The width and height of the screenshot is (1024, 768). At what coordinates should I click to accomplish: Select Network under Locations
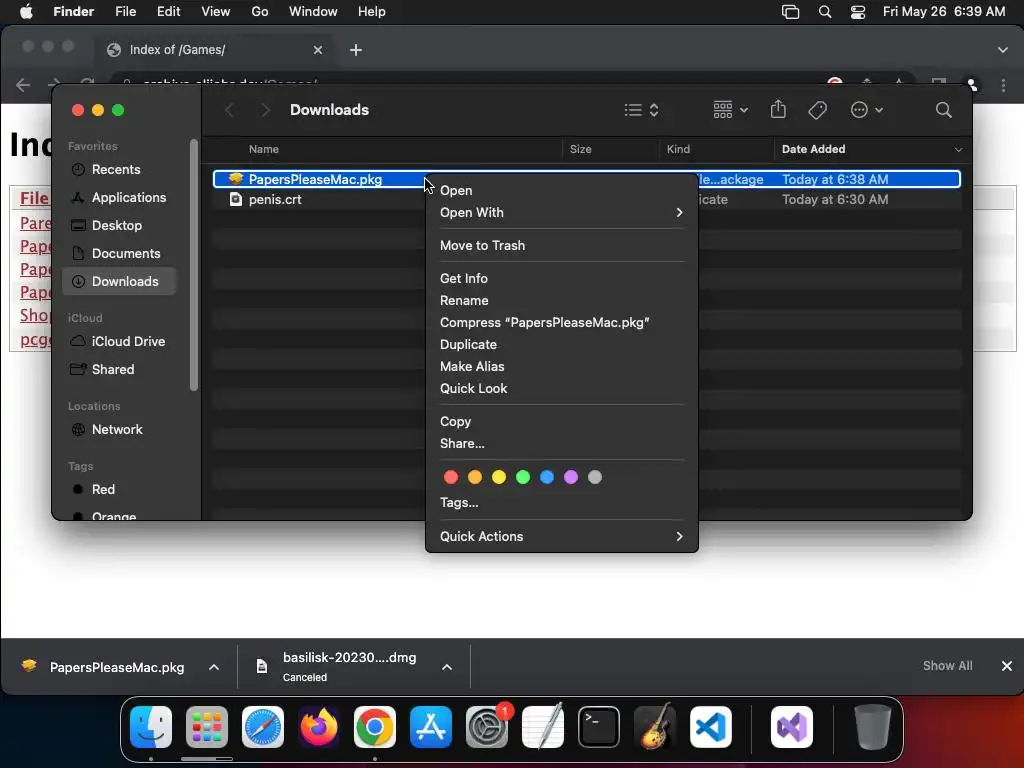(119, 430)
